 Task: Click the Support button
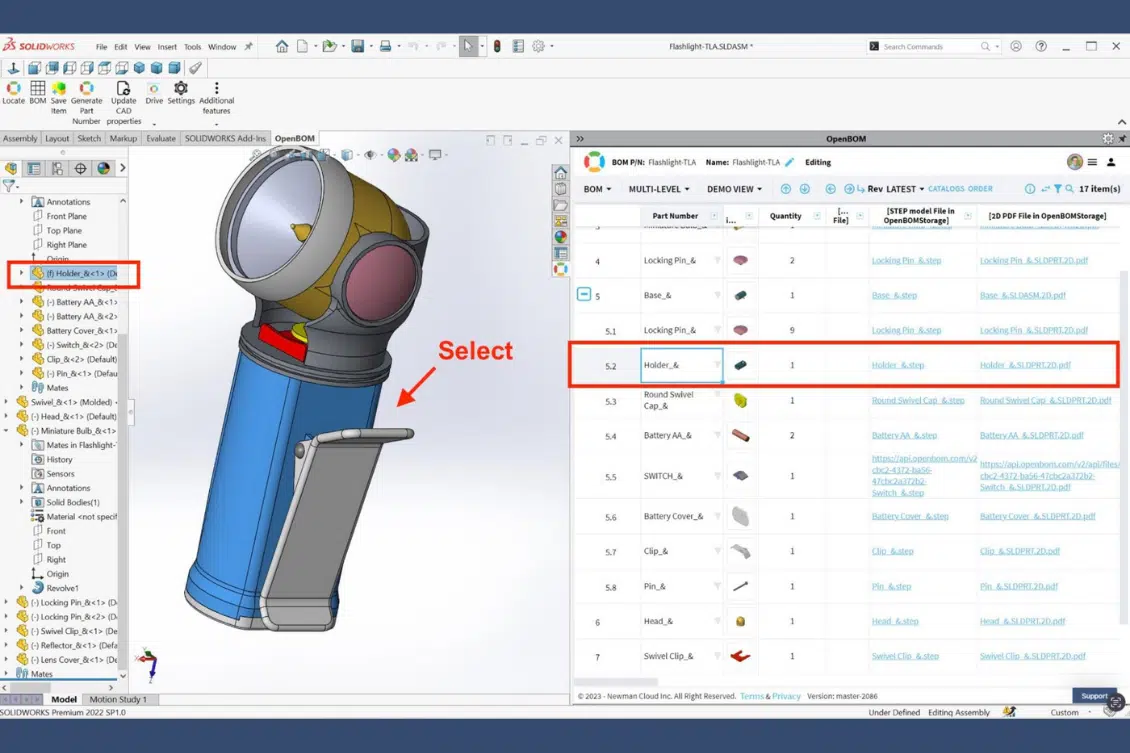[1094, 696]
